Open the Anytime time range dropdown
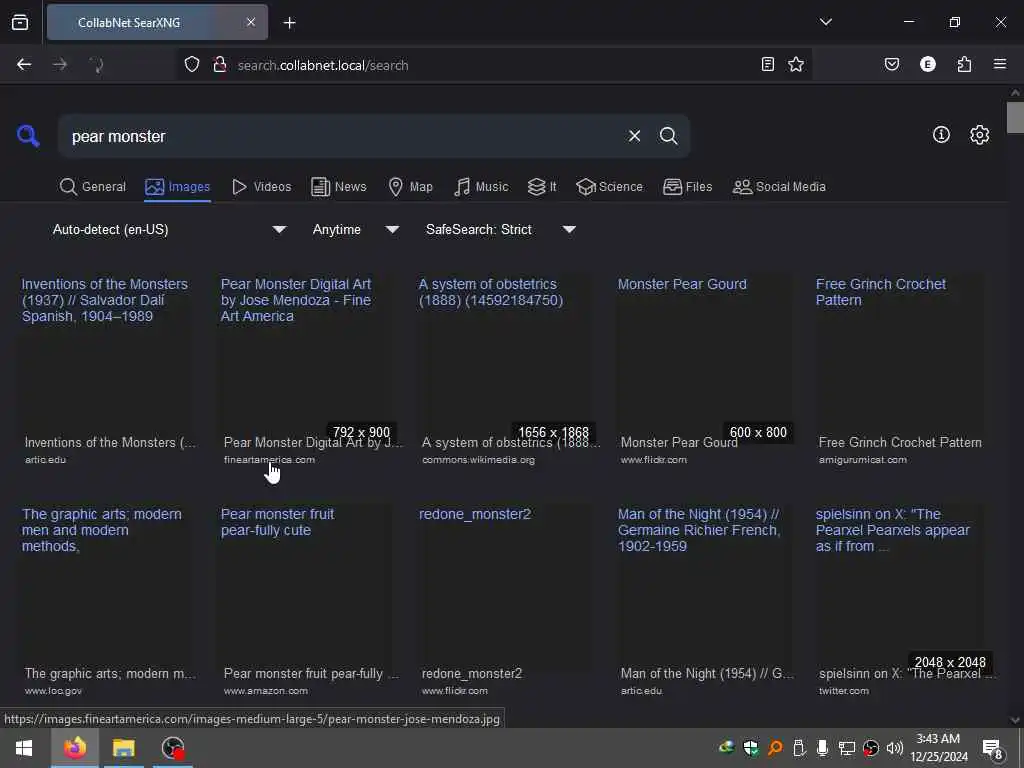The height and width of the screenshot is (768, 1024). click(355, 229)
